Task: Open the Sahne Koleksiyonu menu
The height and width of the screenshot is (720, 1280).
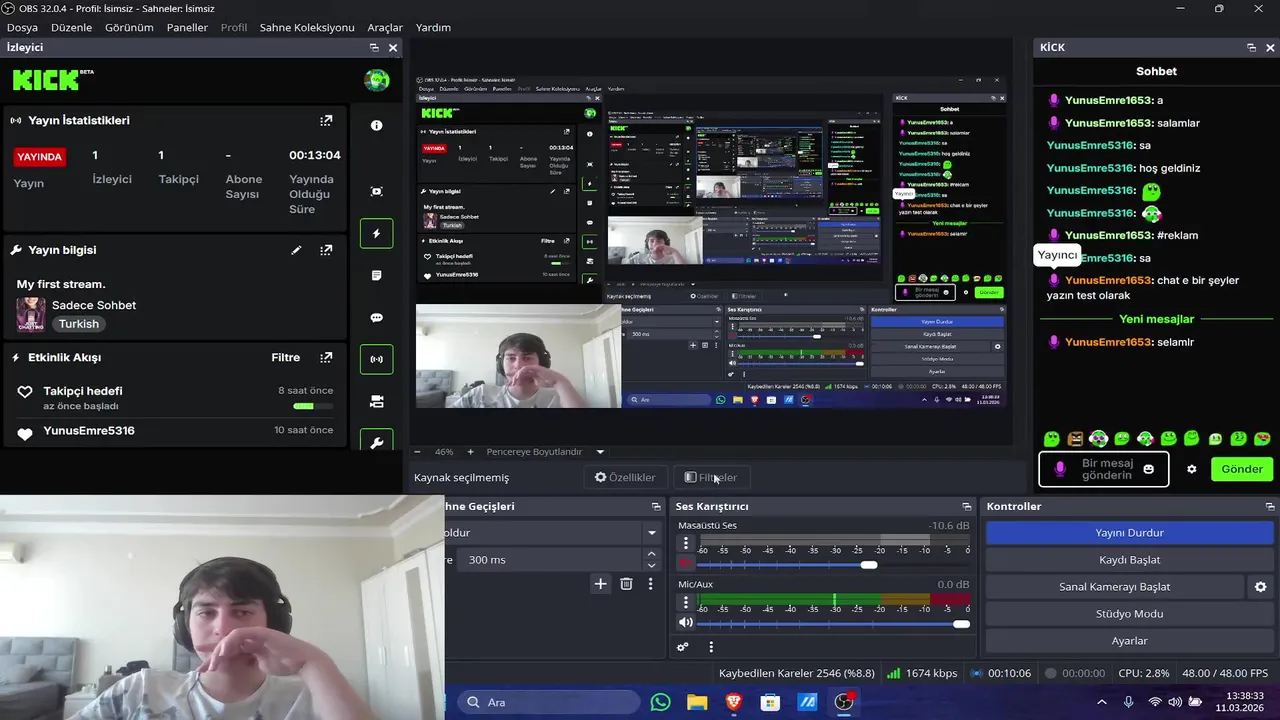Action: pos(307,27)
